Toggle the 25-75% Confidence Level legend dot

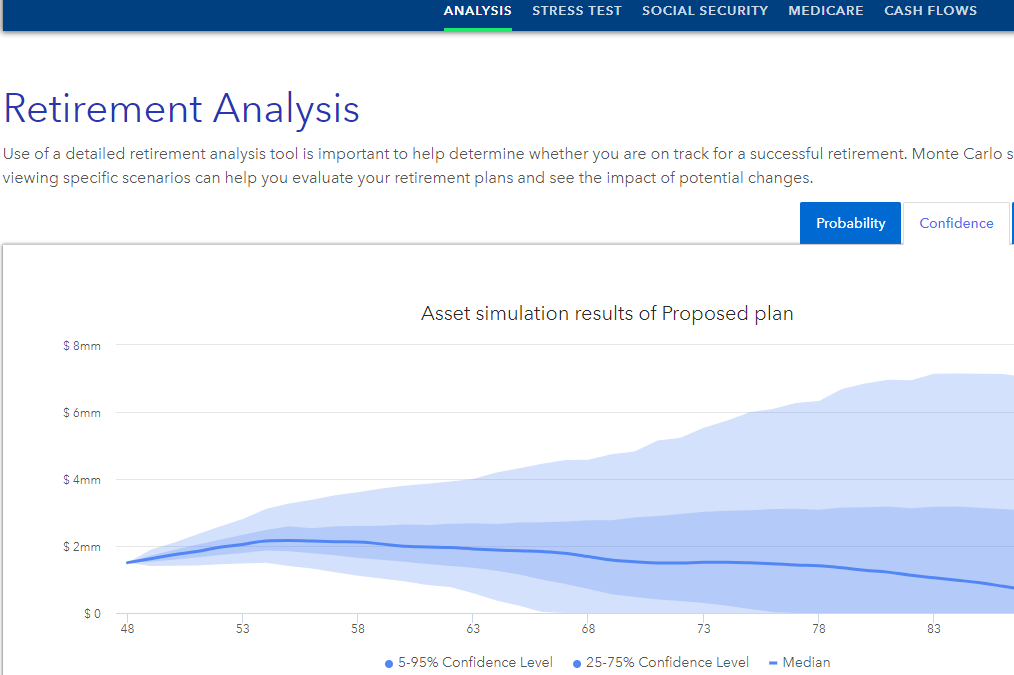pos(577,663)
